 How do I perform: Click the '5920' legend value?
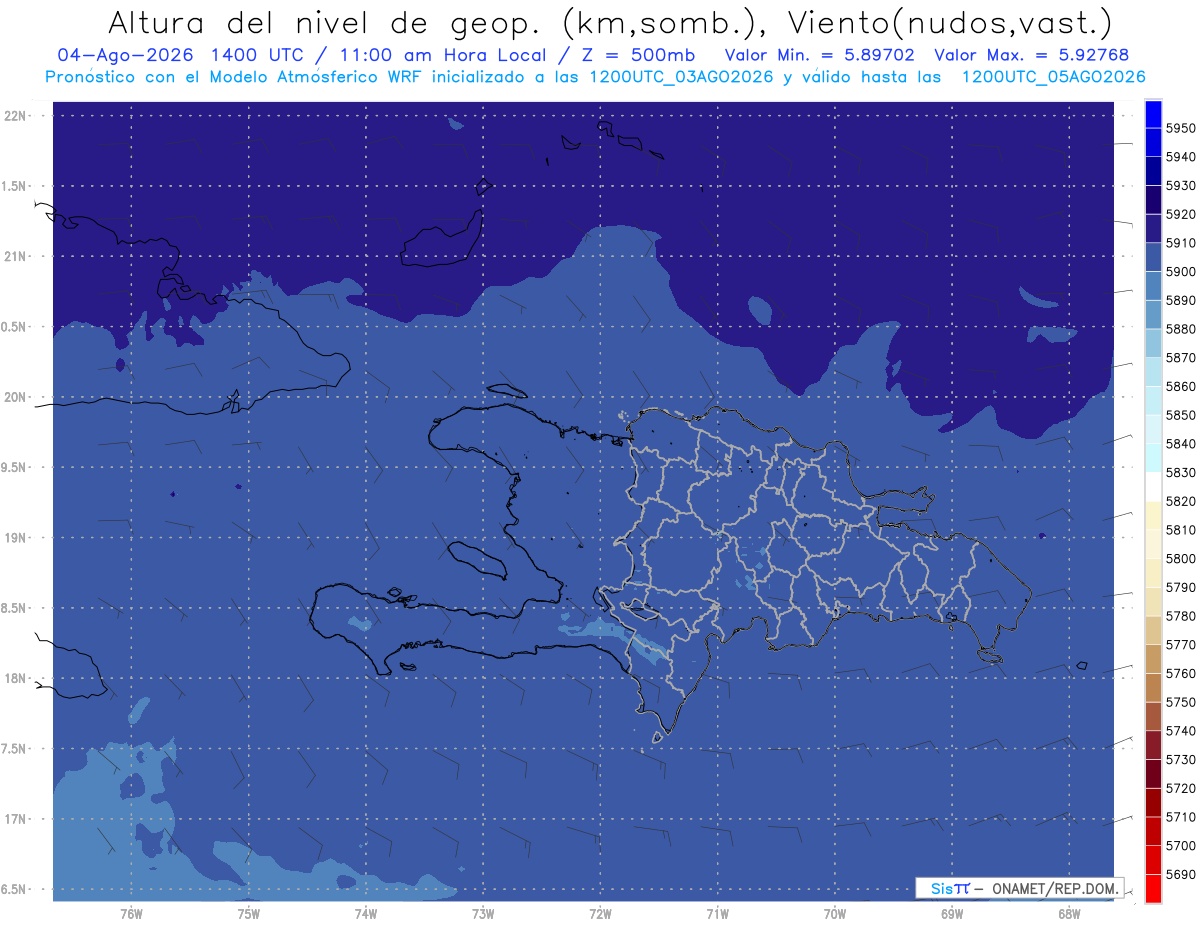click(1181, 214)
